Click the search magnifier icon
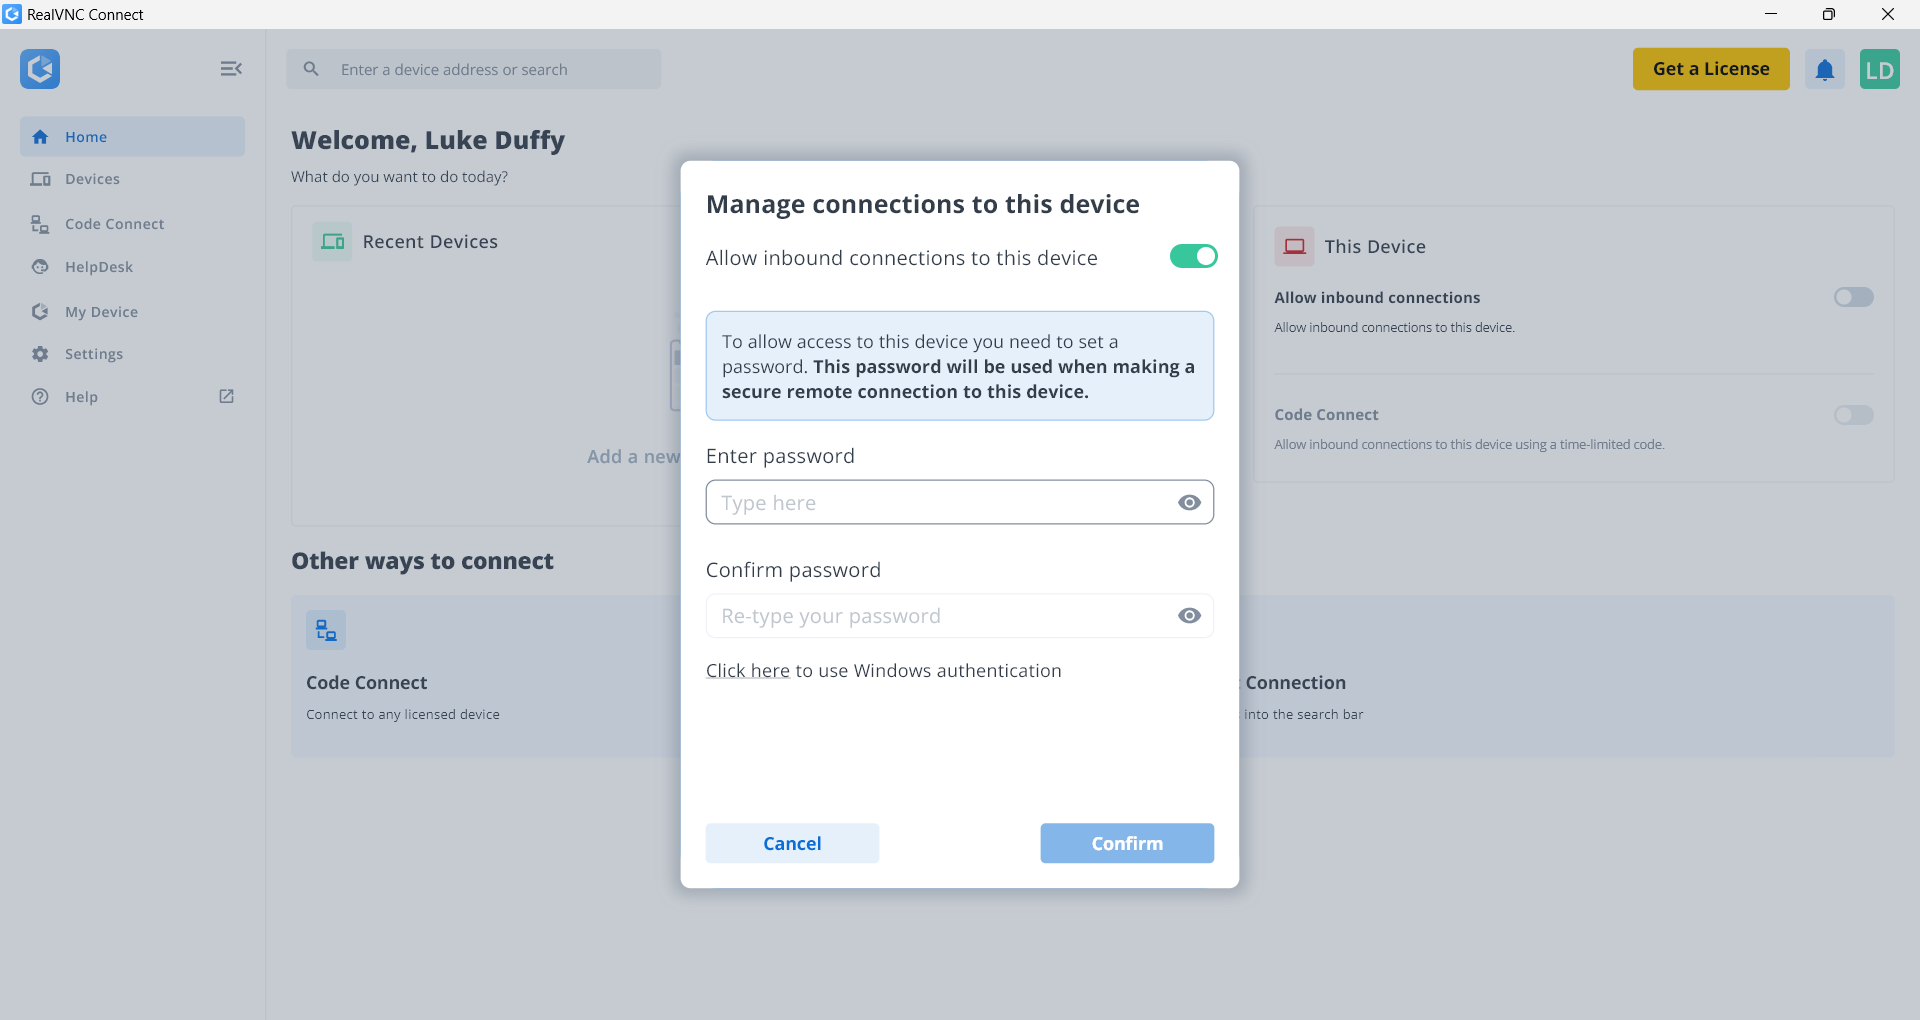1920x1020 pixels. tap(311, 69)
